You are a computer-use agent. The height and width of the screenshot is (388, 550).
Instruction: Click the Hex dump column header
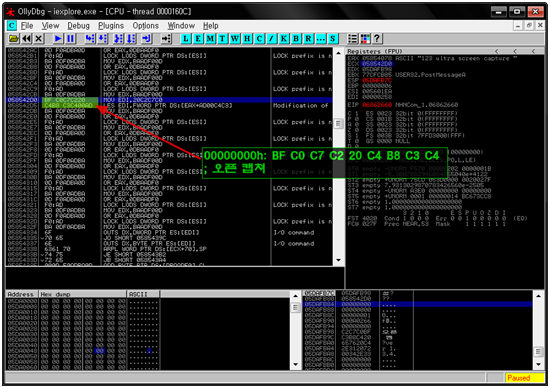[x=82, y=294]
